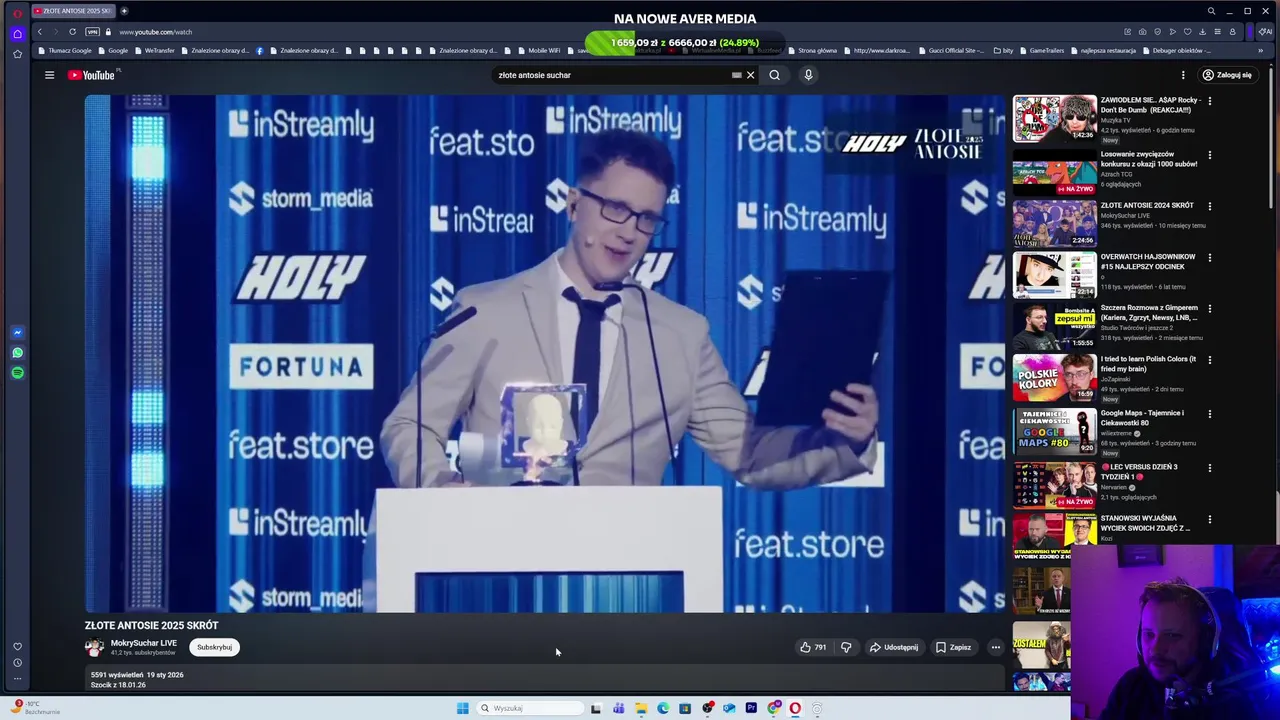Open the Opera main menu logo

tap(17, 12)
